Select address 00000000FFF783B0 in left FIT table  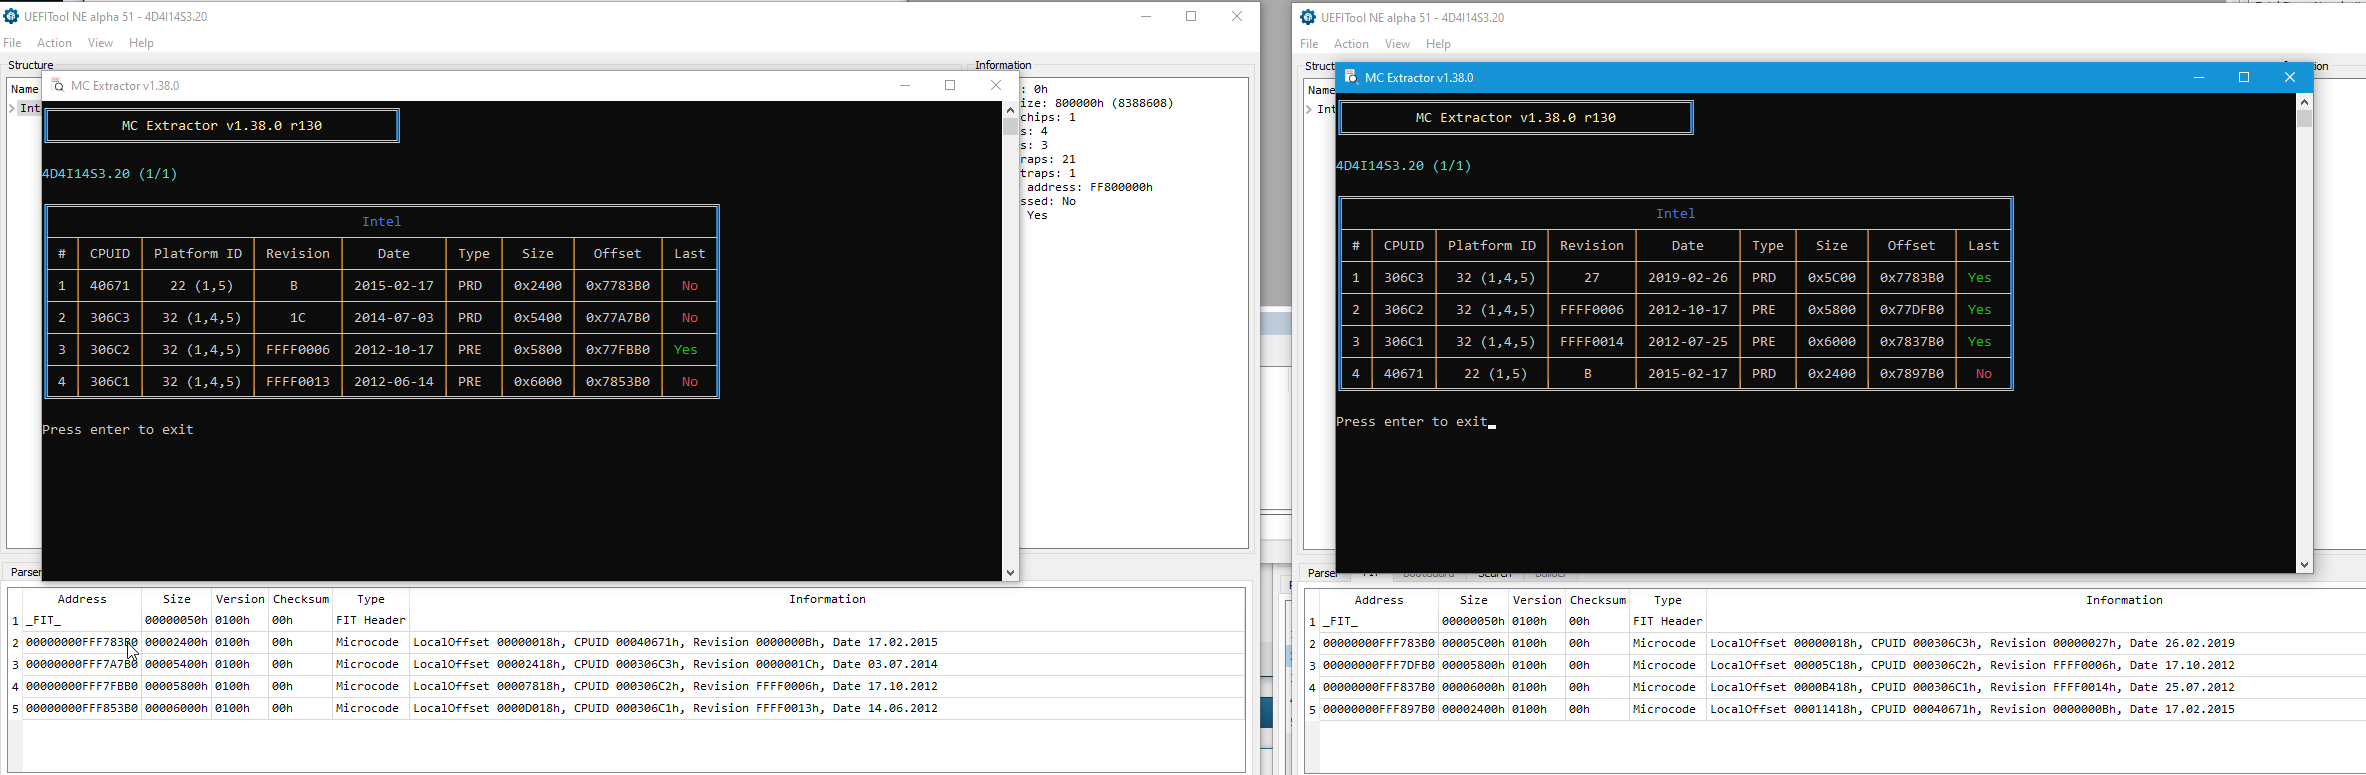click(x=82, y=642)
